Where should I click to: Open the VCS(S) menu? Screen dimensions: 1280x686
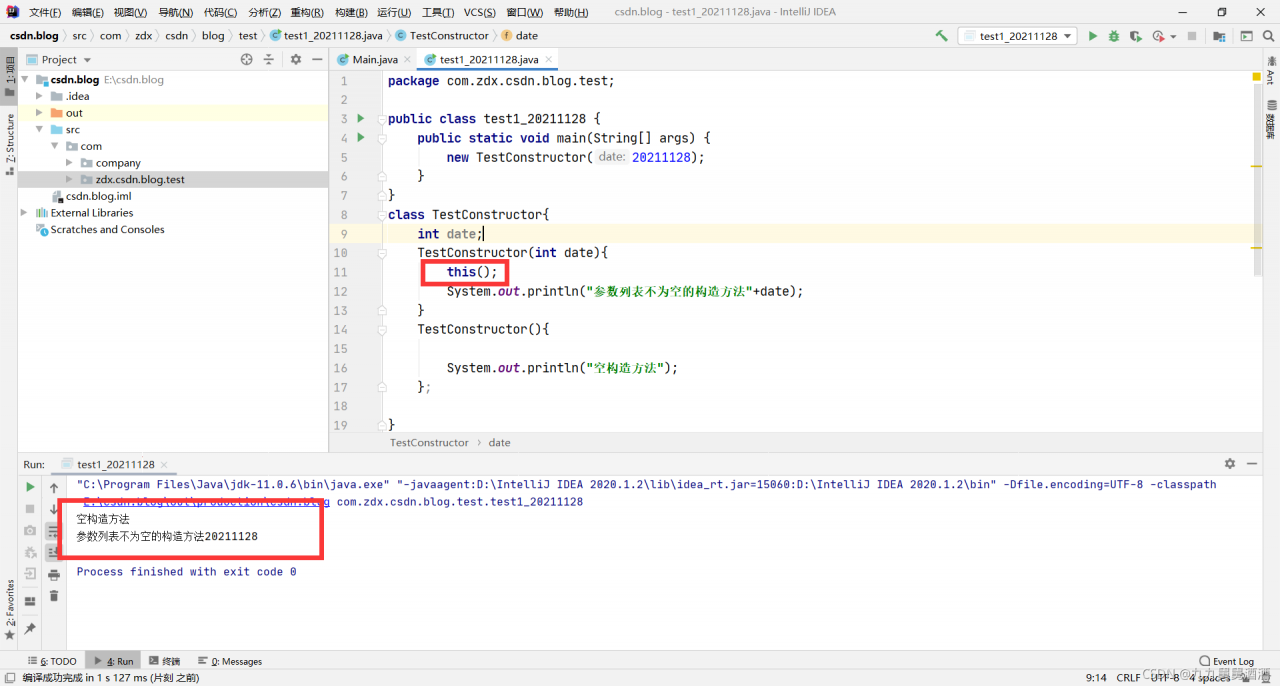pos(480,12)
